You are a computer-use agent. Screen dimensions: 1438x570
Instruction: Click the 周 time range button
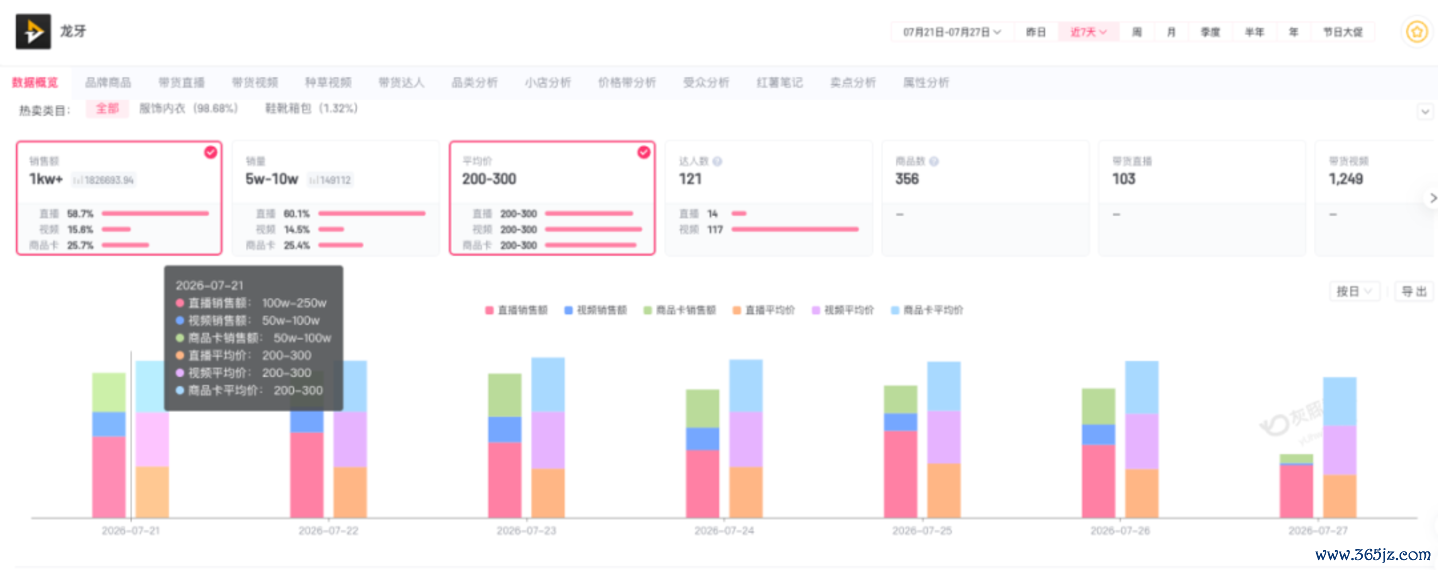1137,32
